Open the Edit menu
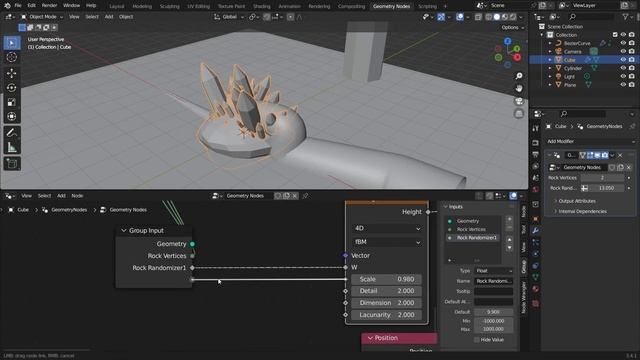 click(31, 6)
